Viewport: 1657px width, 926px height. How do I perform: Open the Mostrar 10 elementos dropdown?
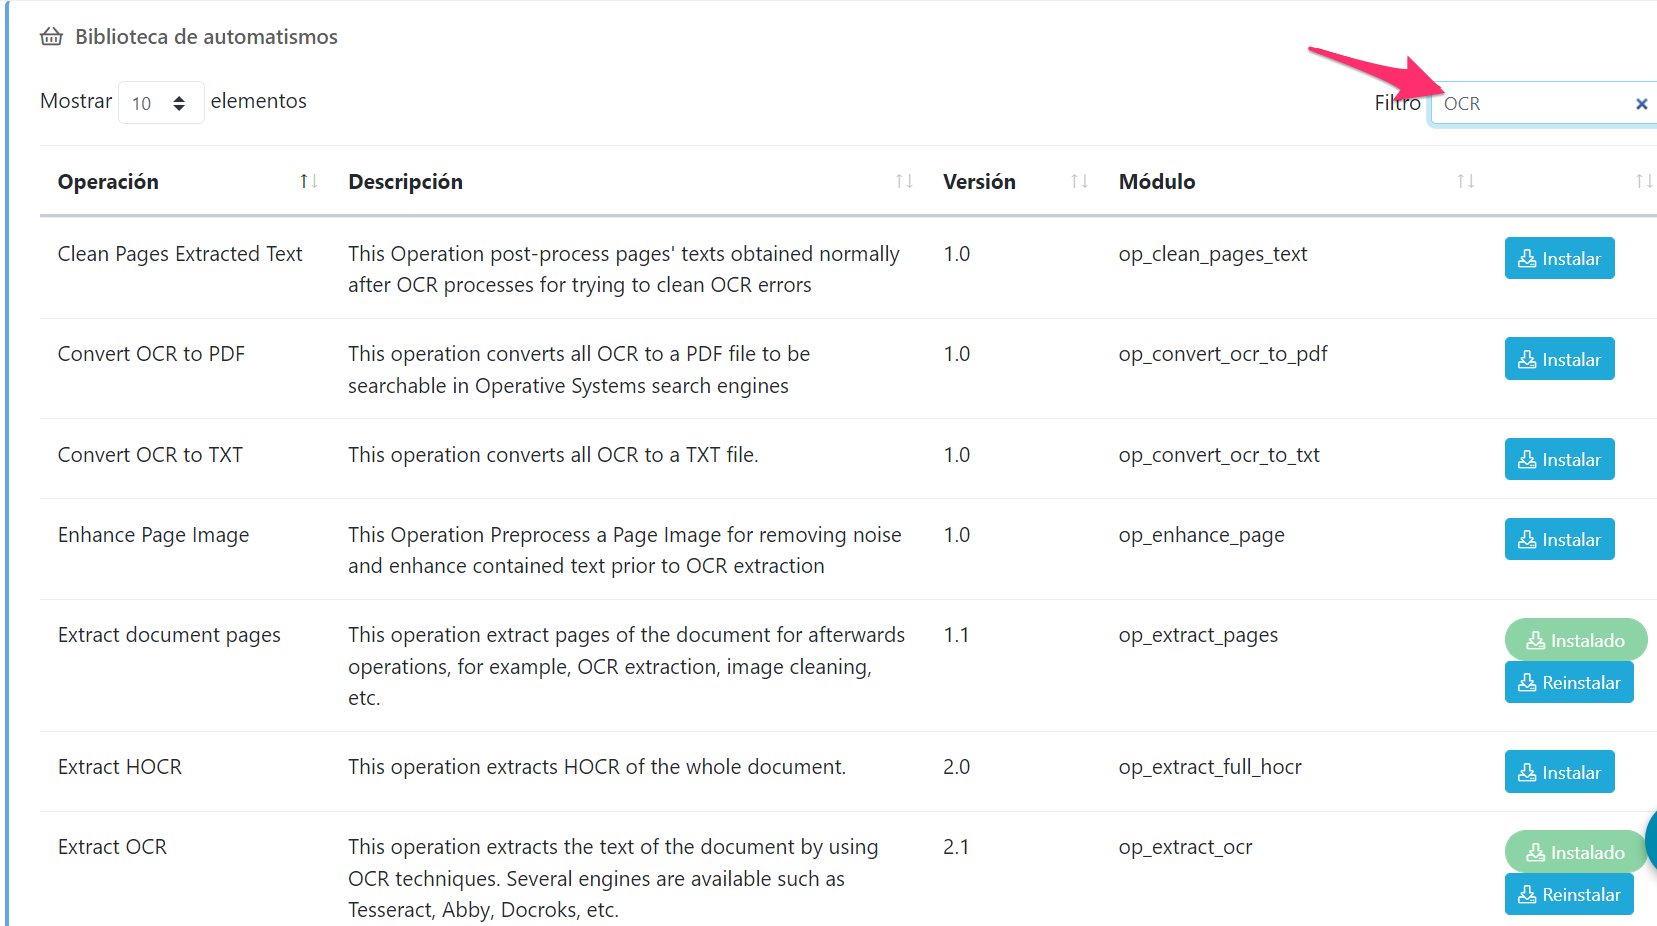pos(161,103)
